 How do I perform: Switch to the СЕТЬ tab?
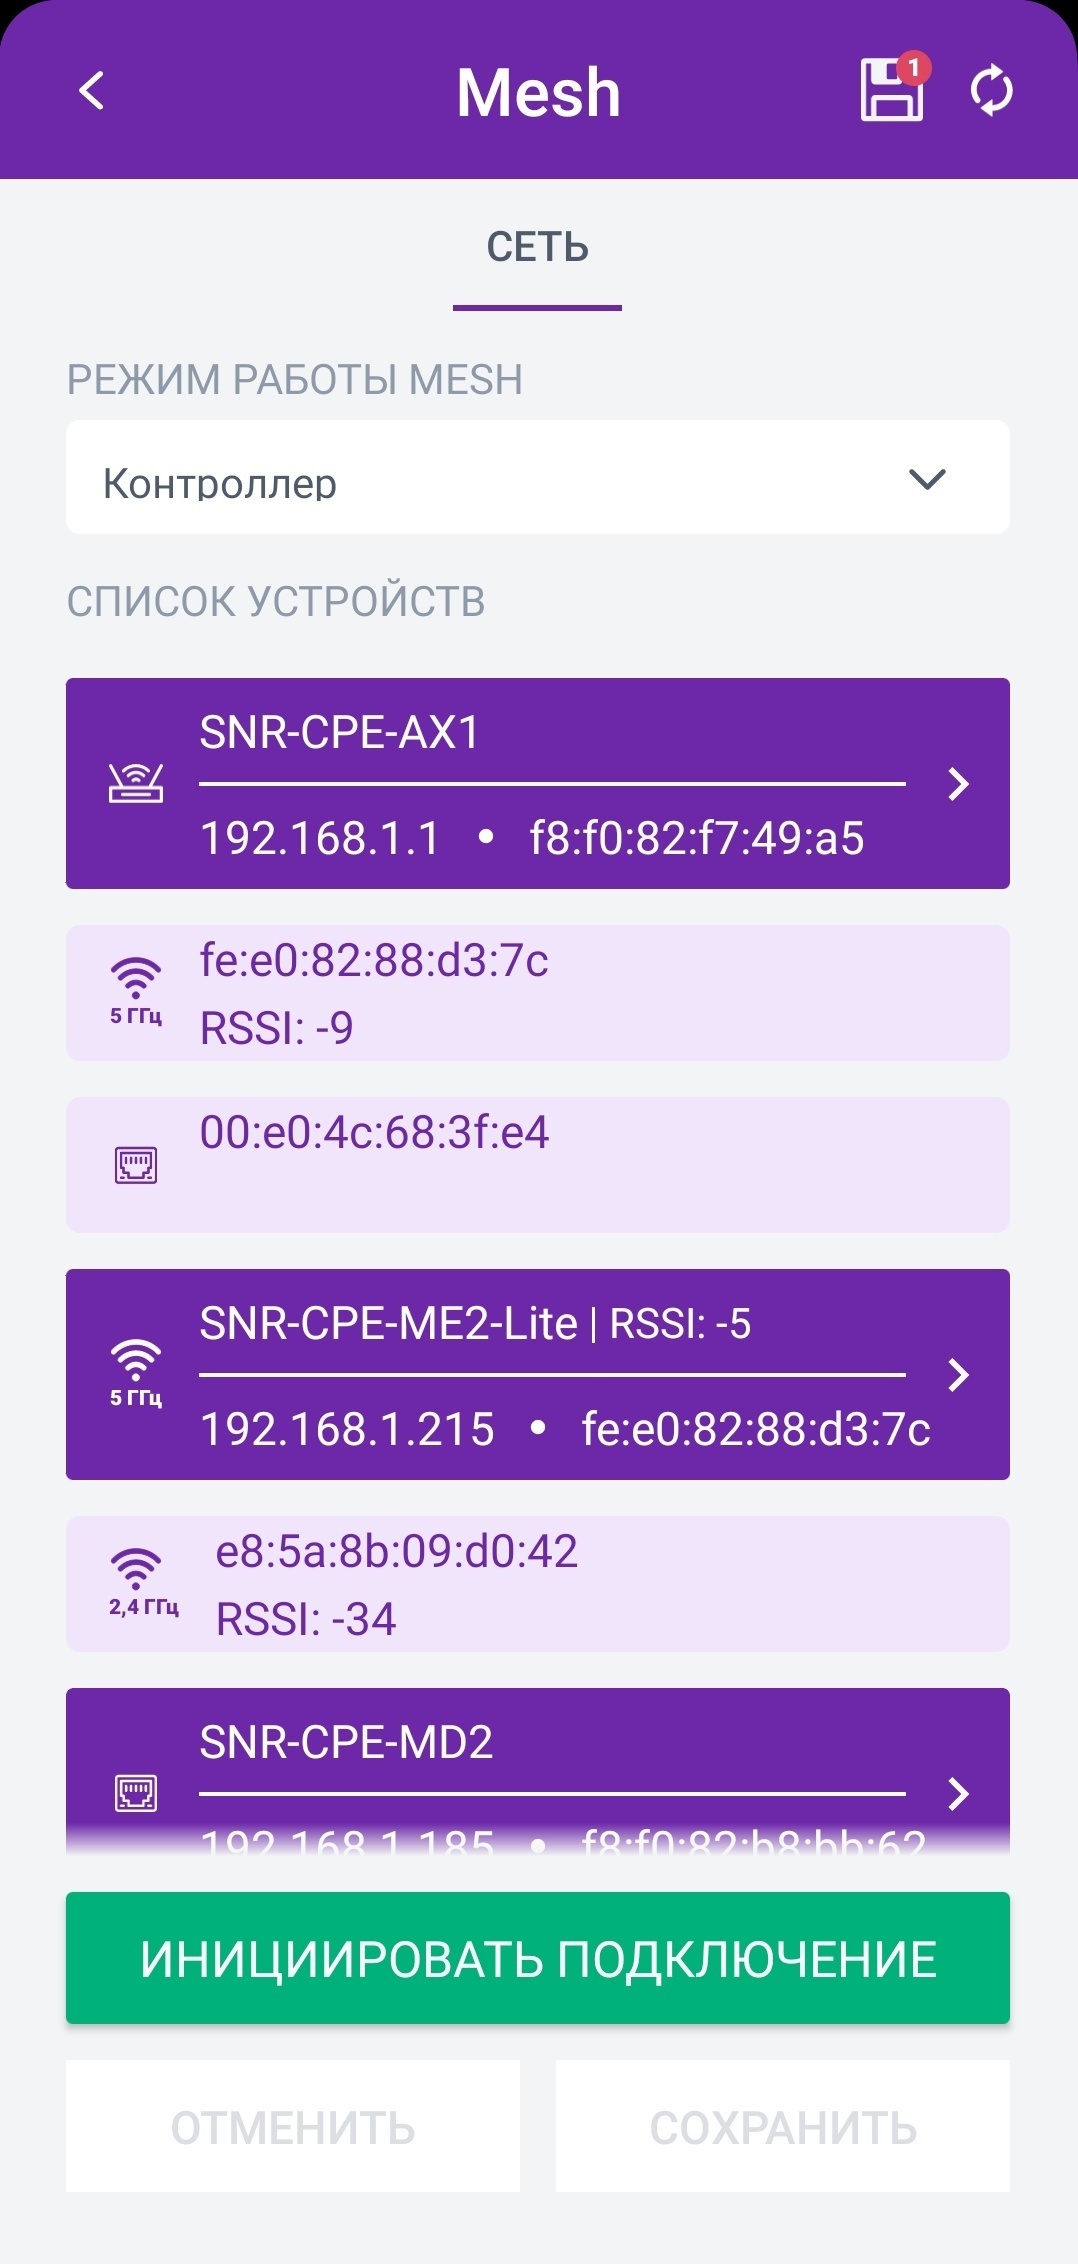(x=538, y=247)
